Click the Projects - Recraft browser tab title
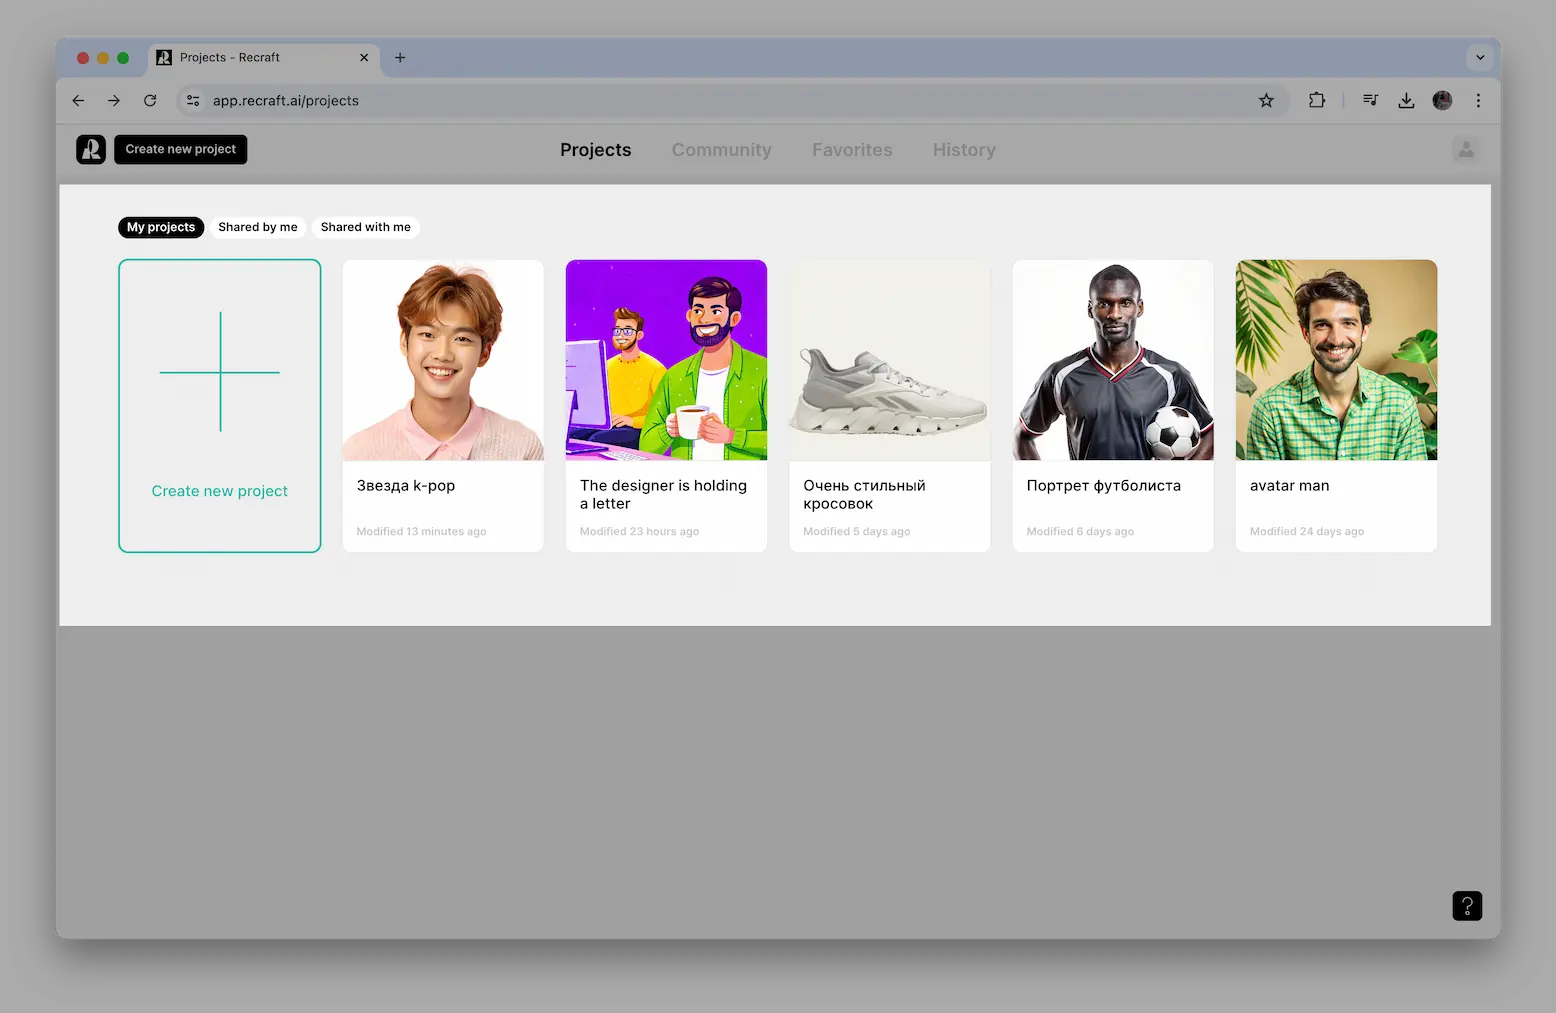 tap(230, 58)
